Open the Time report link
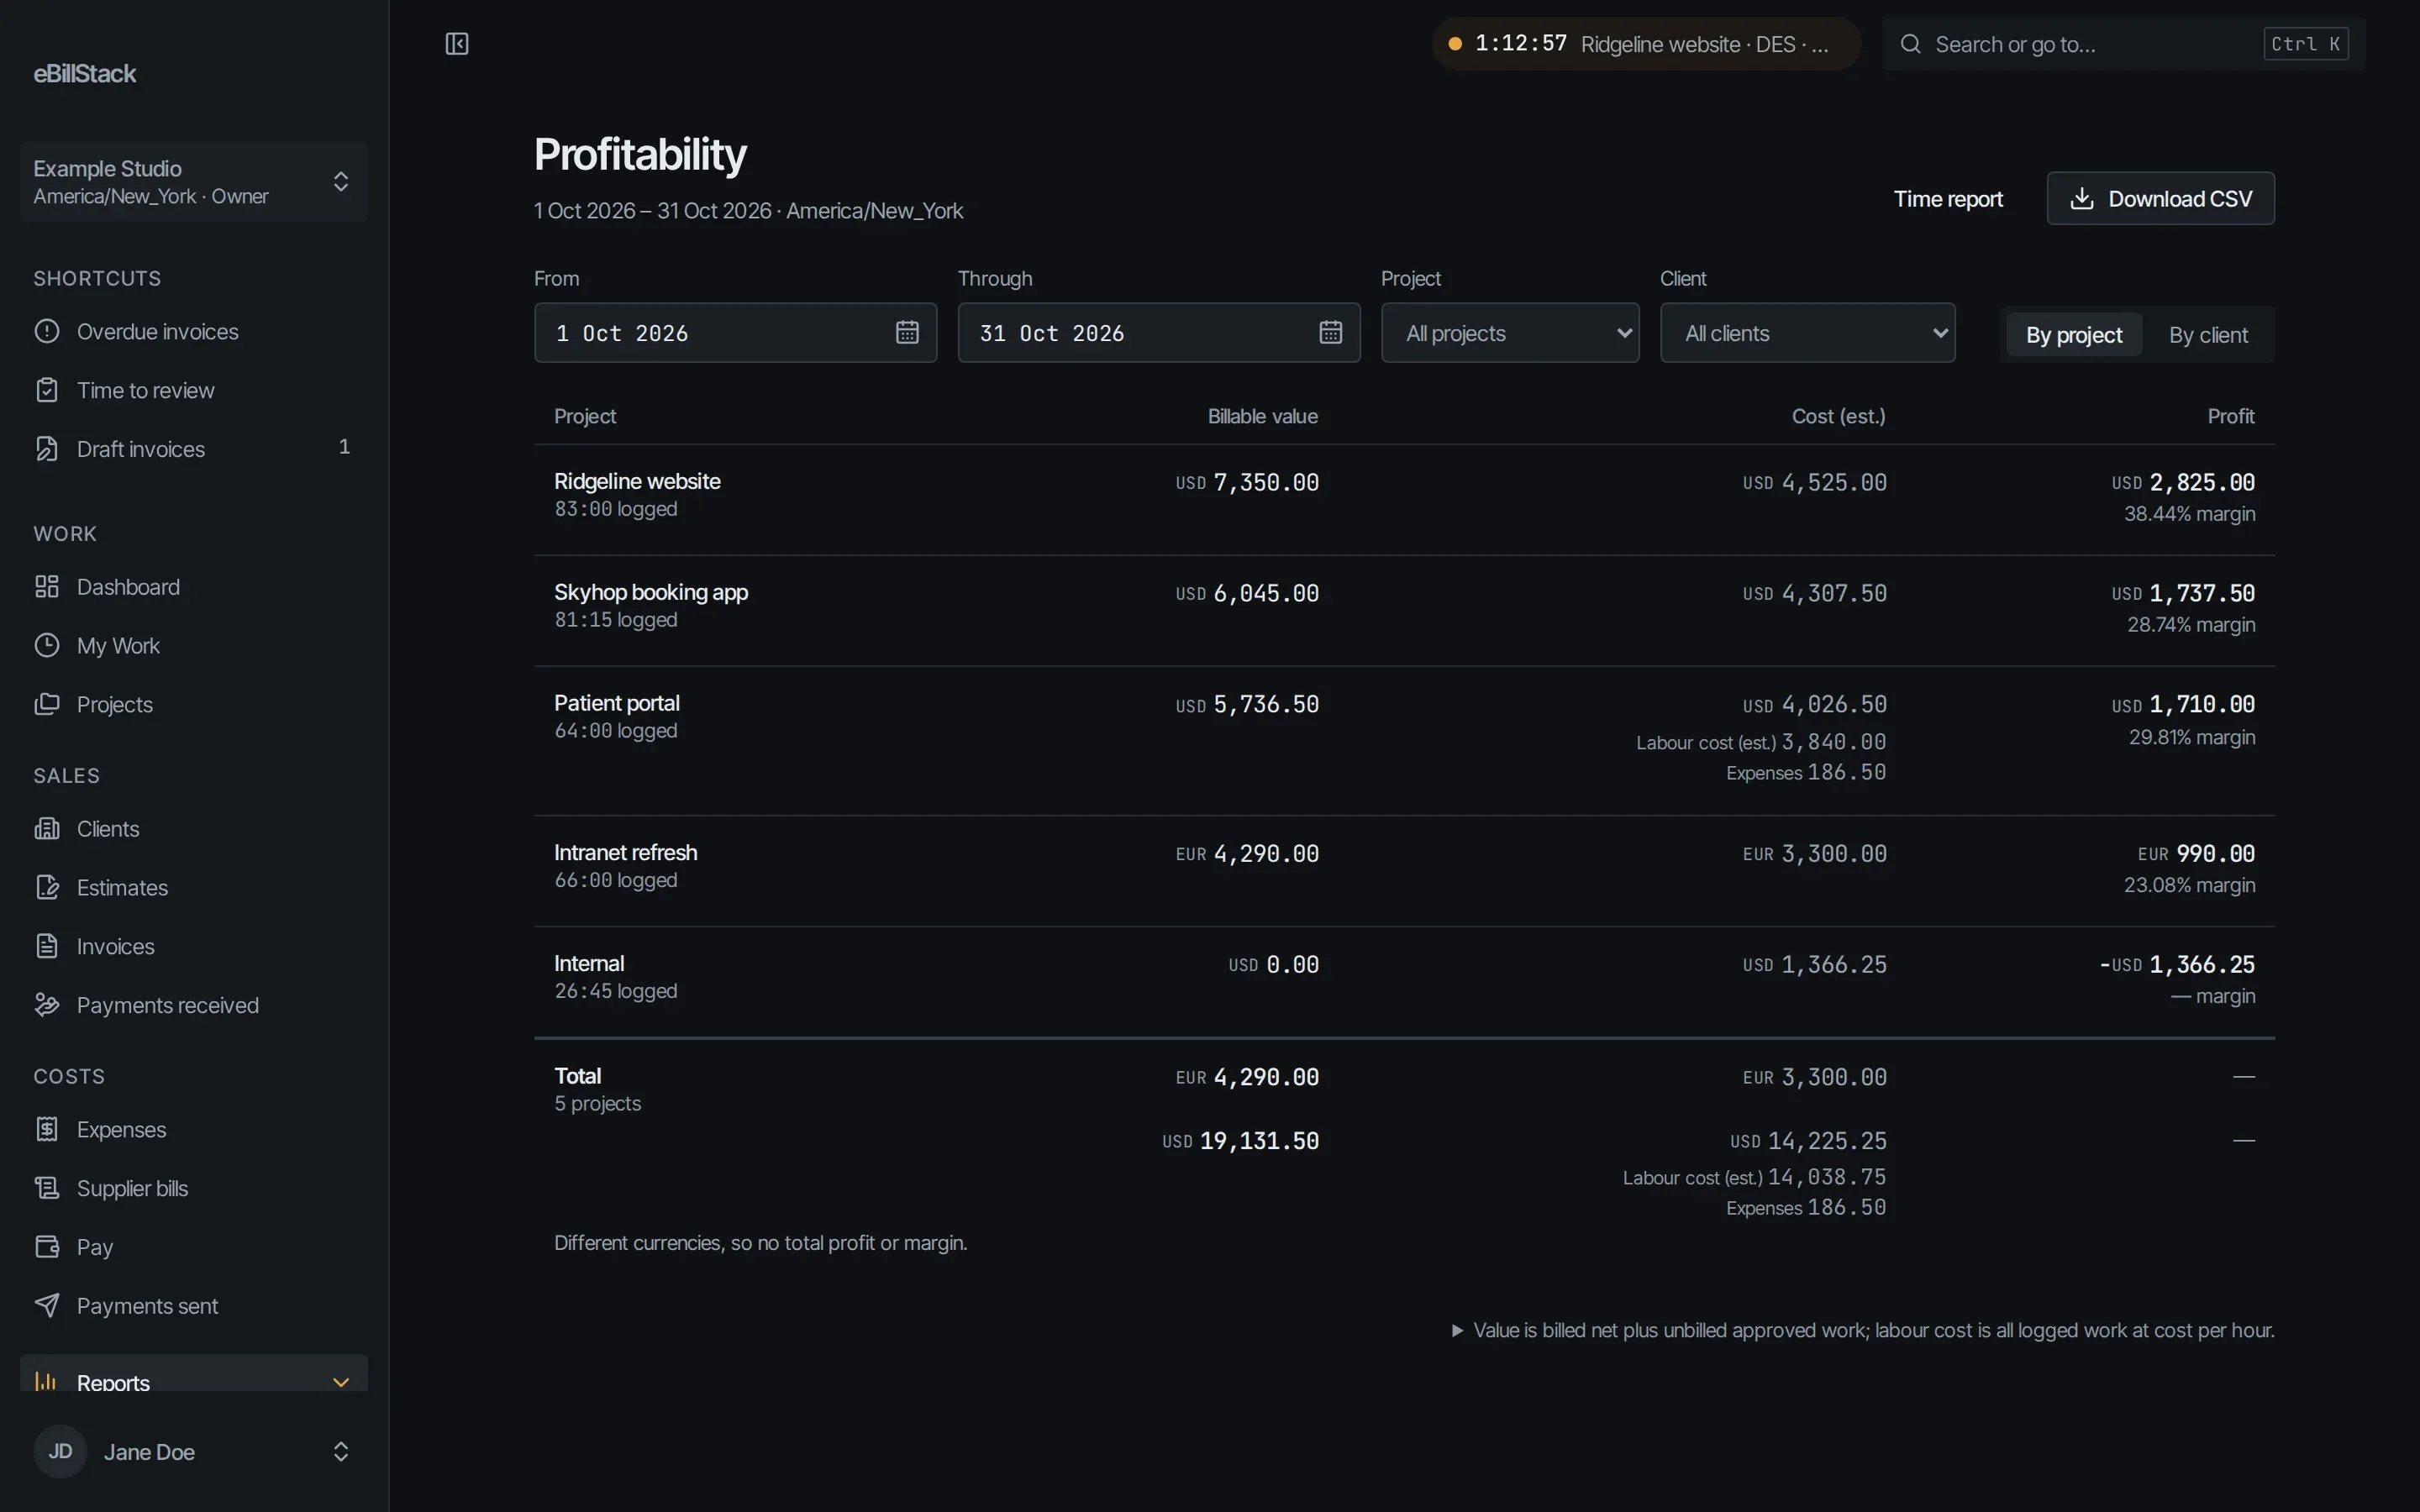2420x1512 pixels. point(1948,199)
